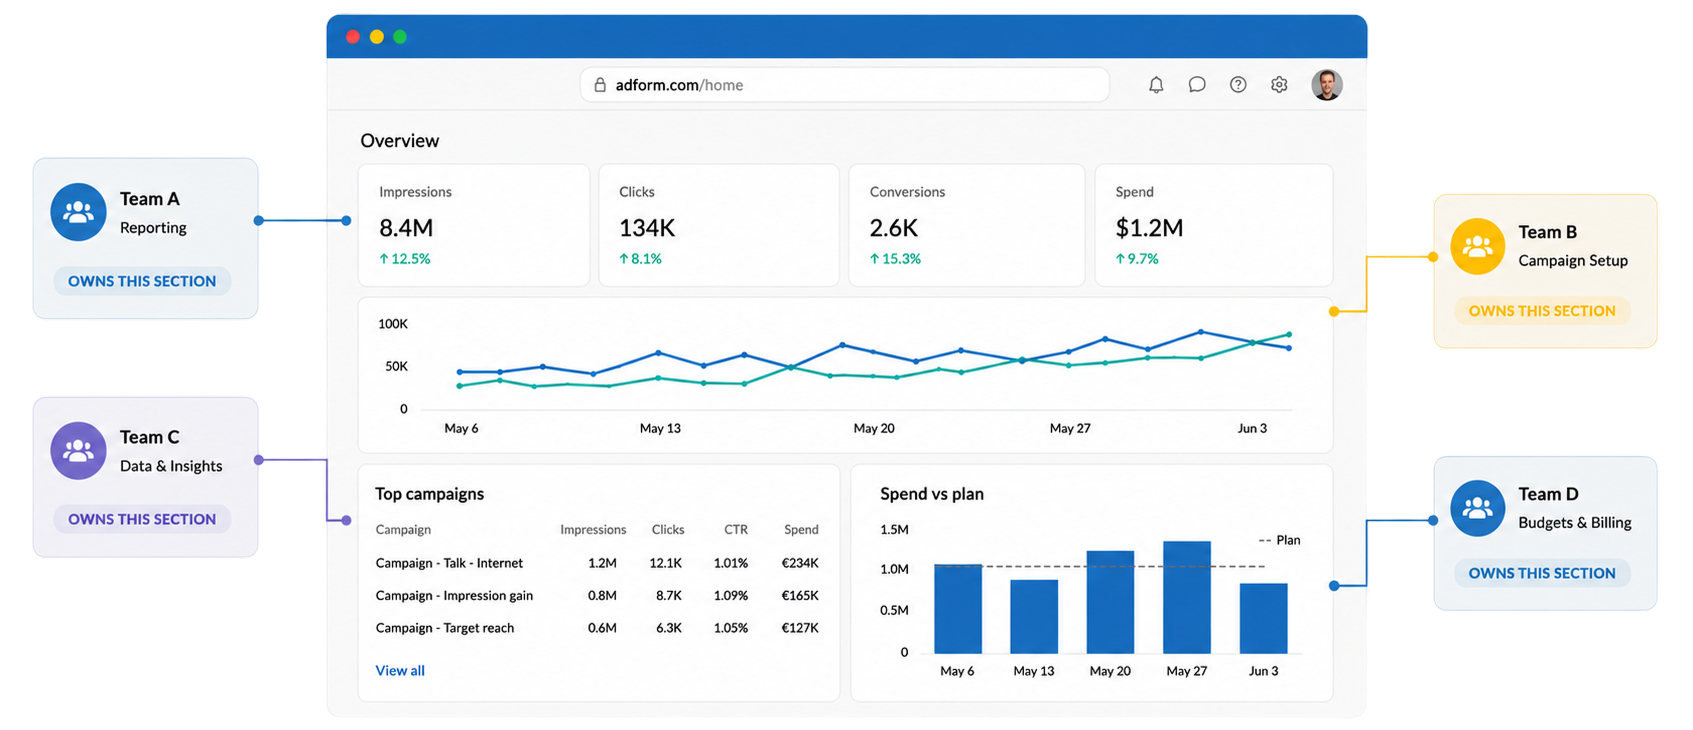Screen dimensions: 1693x730
Task: Click the Team B group icon
Action: [1478, 246]
